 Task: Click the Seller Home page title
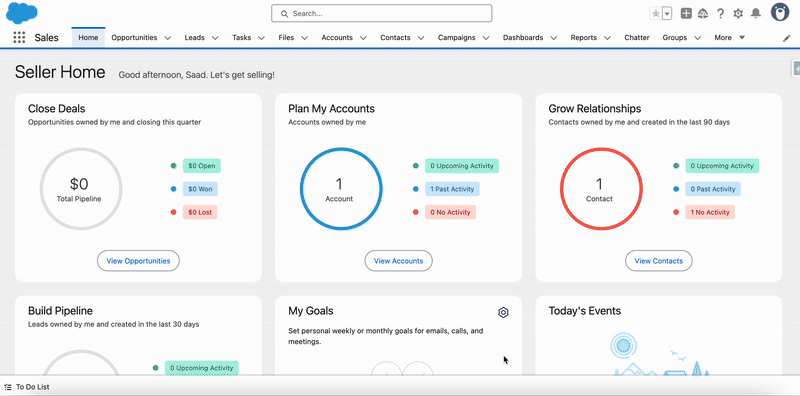tap(60, 72)
